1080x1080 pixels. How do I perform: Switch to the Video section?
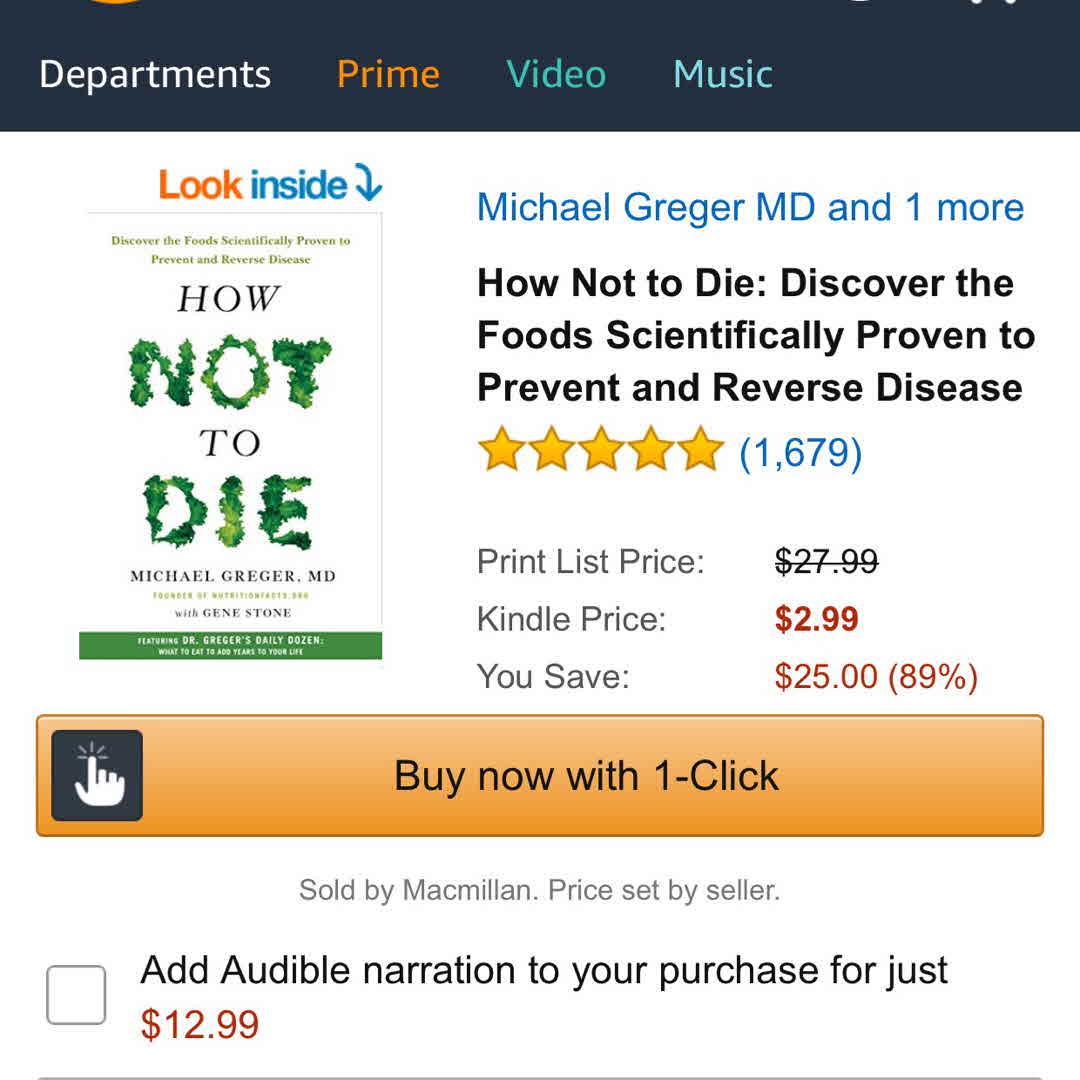click(556, 75)
